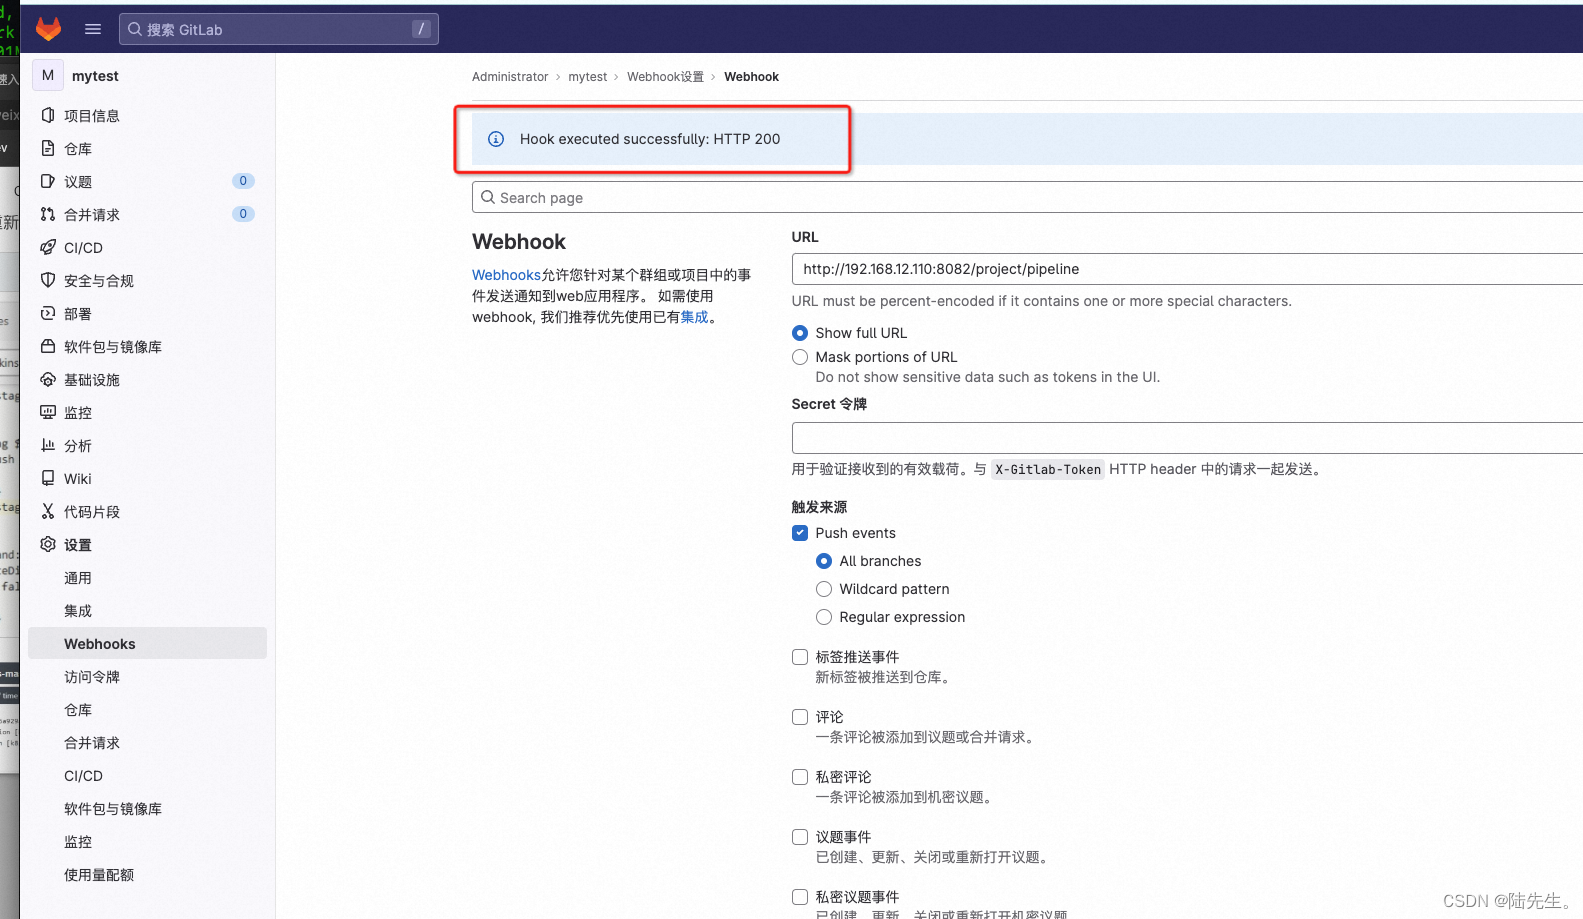The height and width of the screenshot is (919, 1583).
Task: Click the packages and registries icon
Action: pos(48,346)
